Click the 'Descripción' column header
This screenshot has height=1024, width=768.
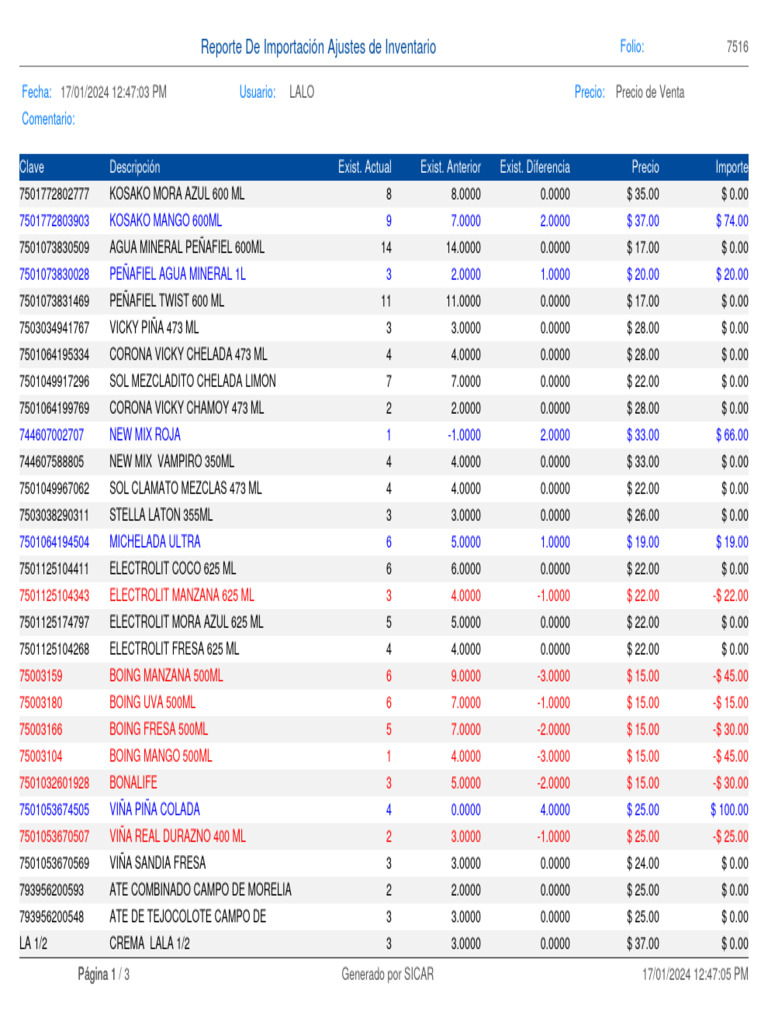135,167
